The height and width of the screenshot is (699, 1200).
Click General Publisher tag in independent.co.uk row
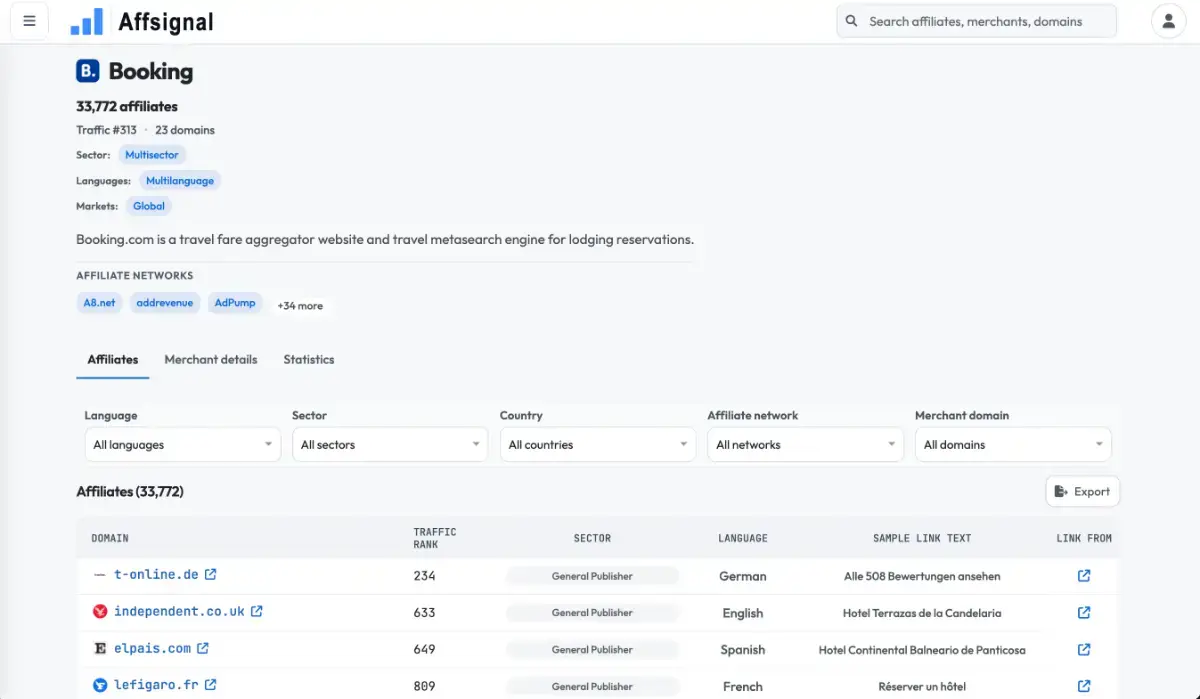(x=592, y=612)
